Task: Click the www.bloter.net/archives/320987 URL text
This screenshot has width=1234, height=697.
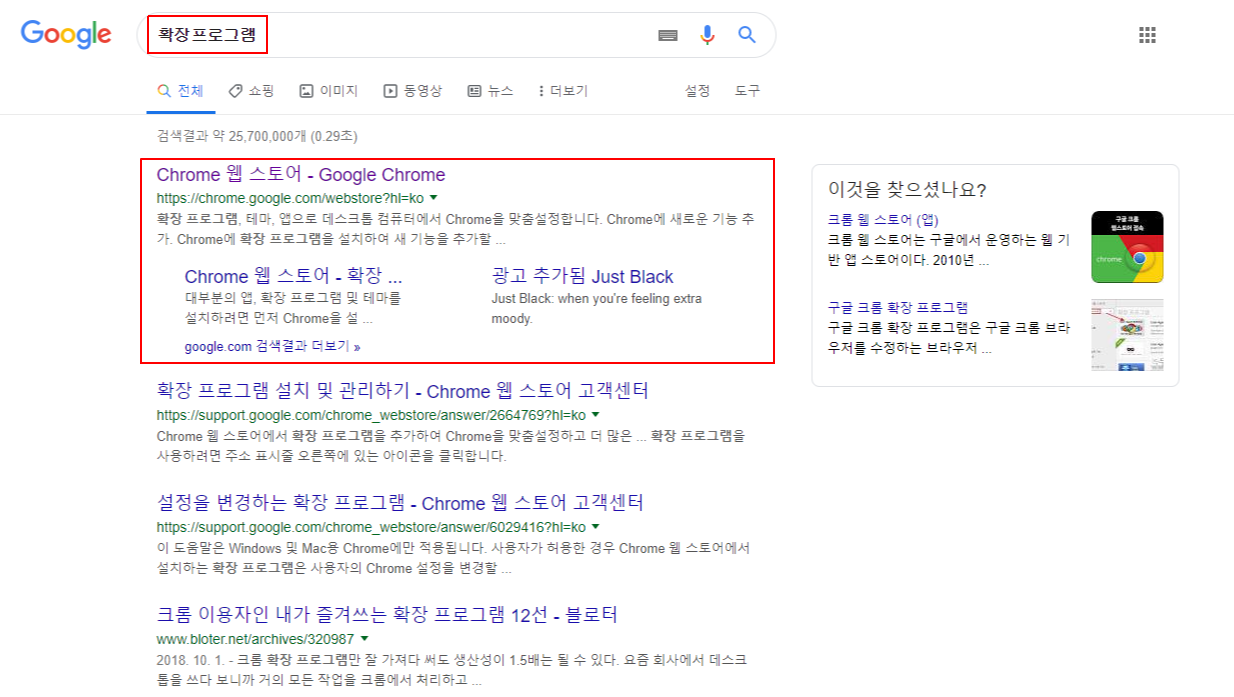Action: click(x=255, y=639)
